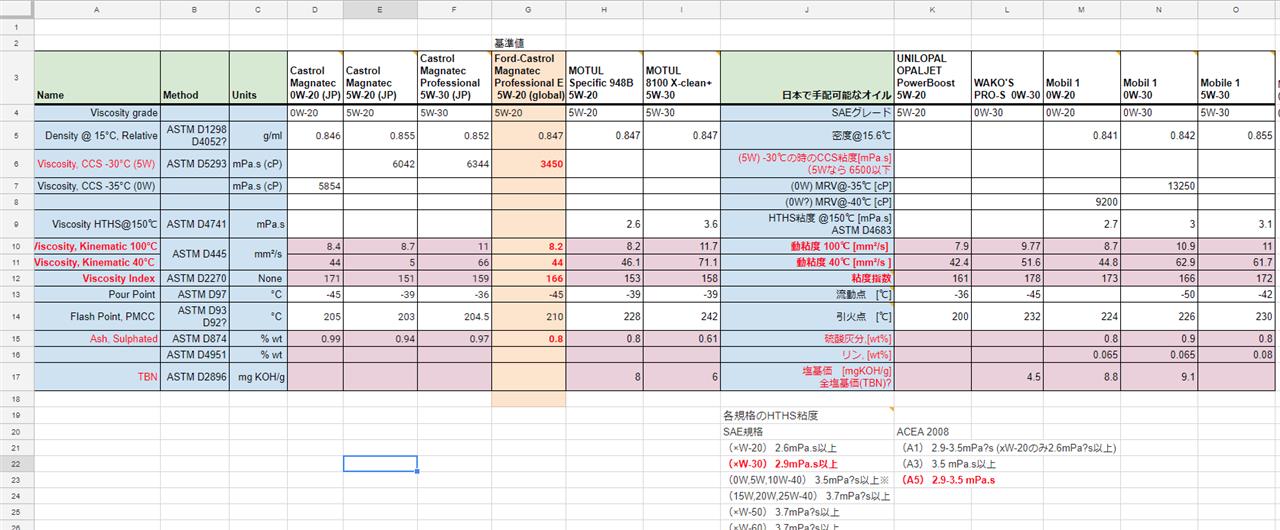Click the 'Units' header cell
Screen dimensions: 1280x530
click(258, 77)
